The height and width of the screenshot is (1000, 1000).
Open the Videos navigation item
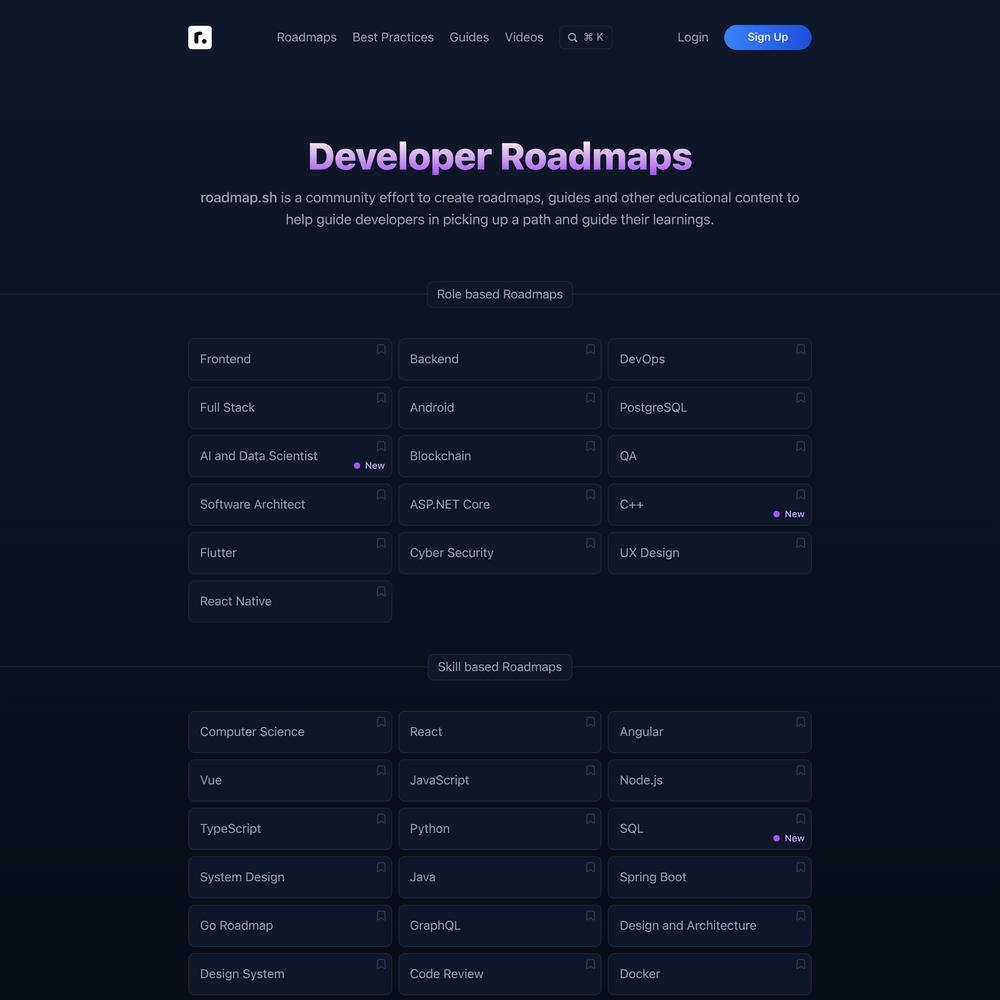[x=524, y=37]
